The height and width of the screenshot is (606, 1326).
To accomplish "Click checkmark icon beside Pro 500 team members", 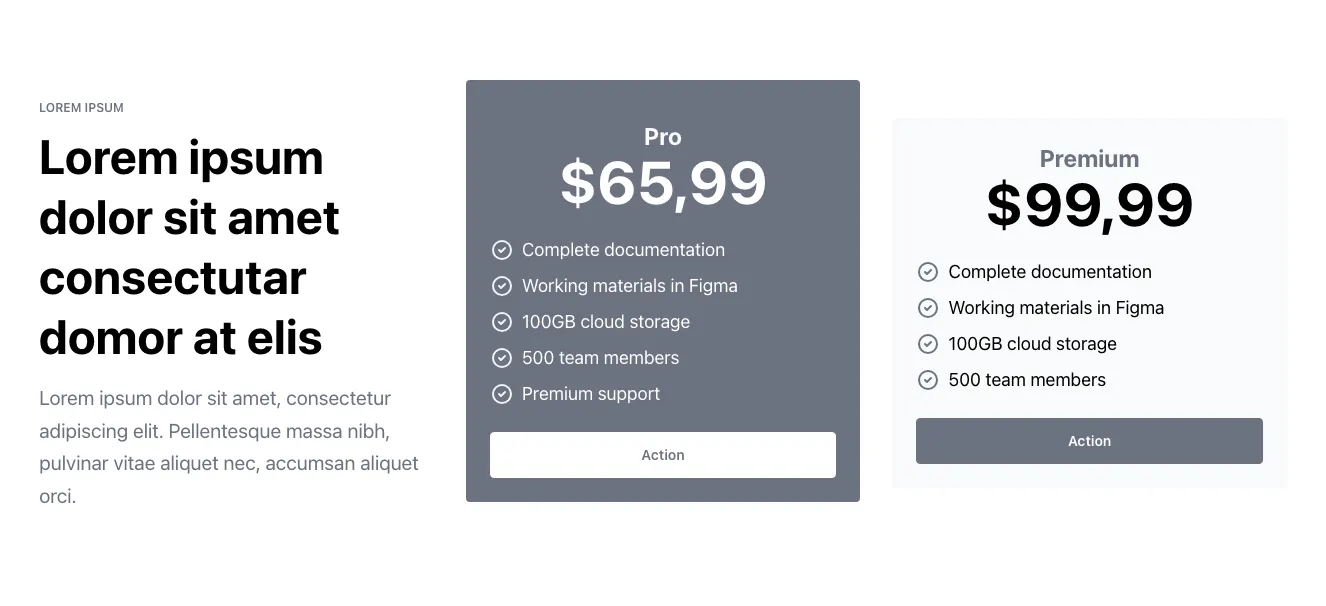I will click(x=502, y=358).
